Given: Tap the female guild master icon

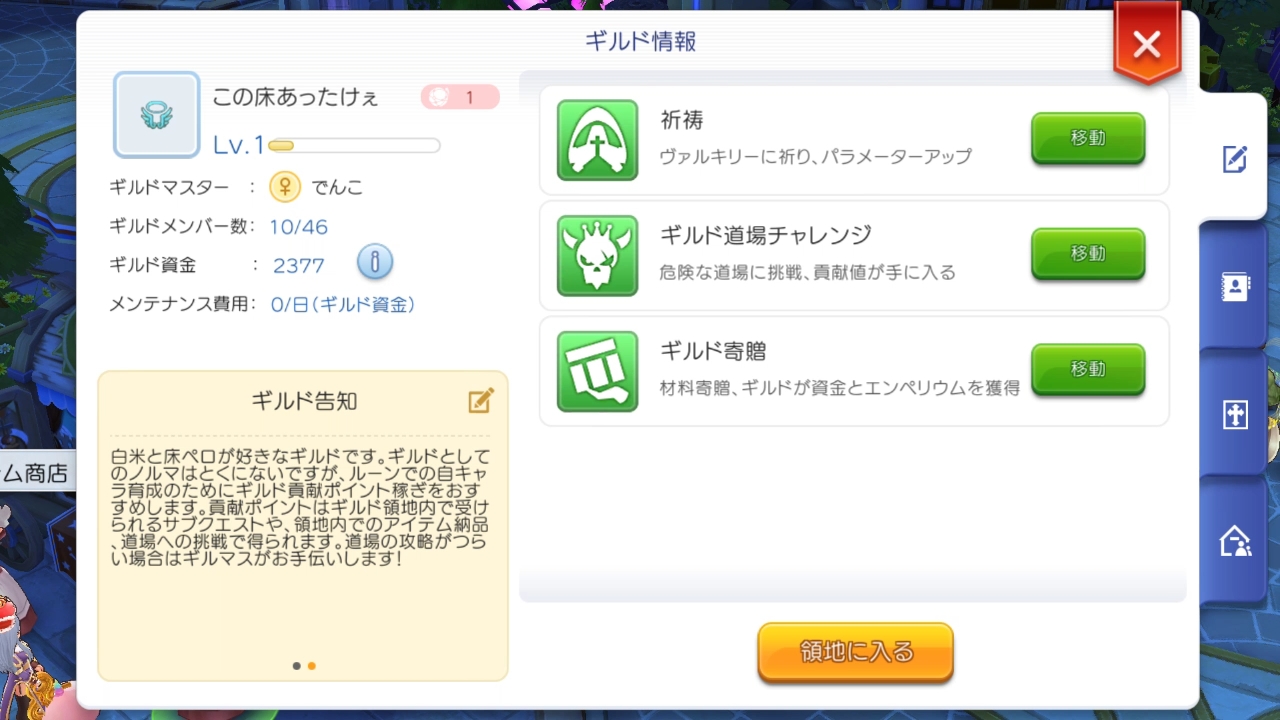Looking at the screenshot, I should [x=285, y=186].
